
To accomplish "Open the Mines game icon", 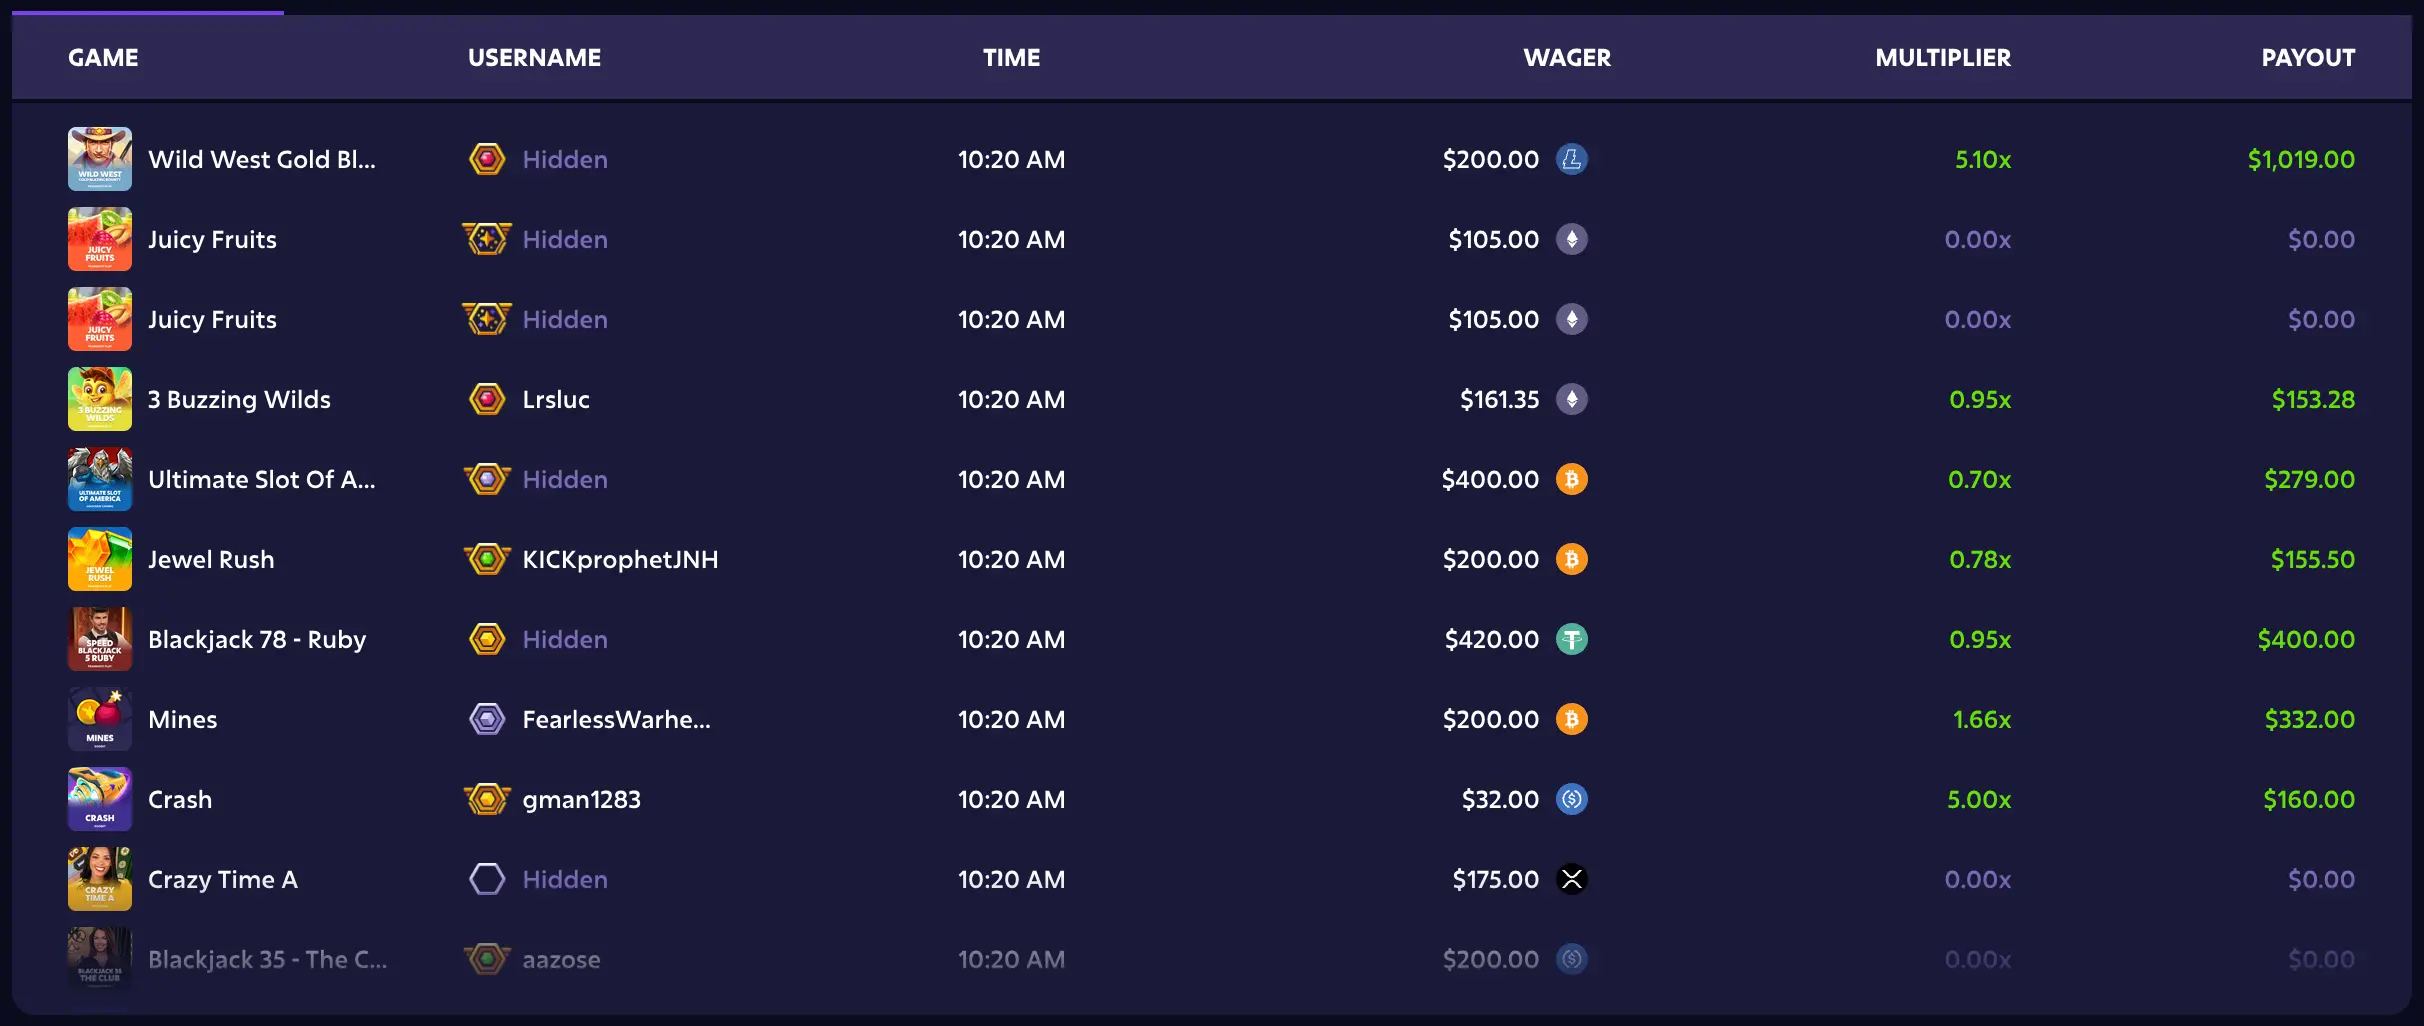I will pyautogui.click(x=100, y=719).
